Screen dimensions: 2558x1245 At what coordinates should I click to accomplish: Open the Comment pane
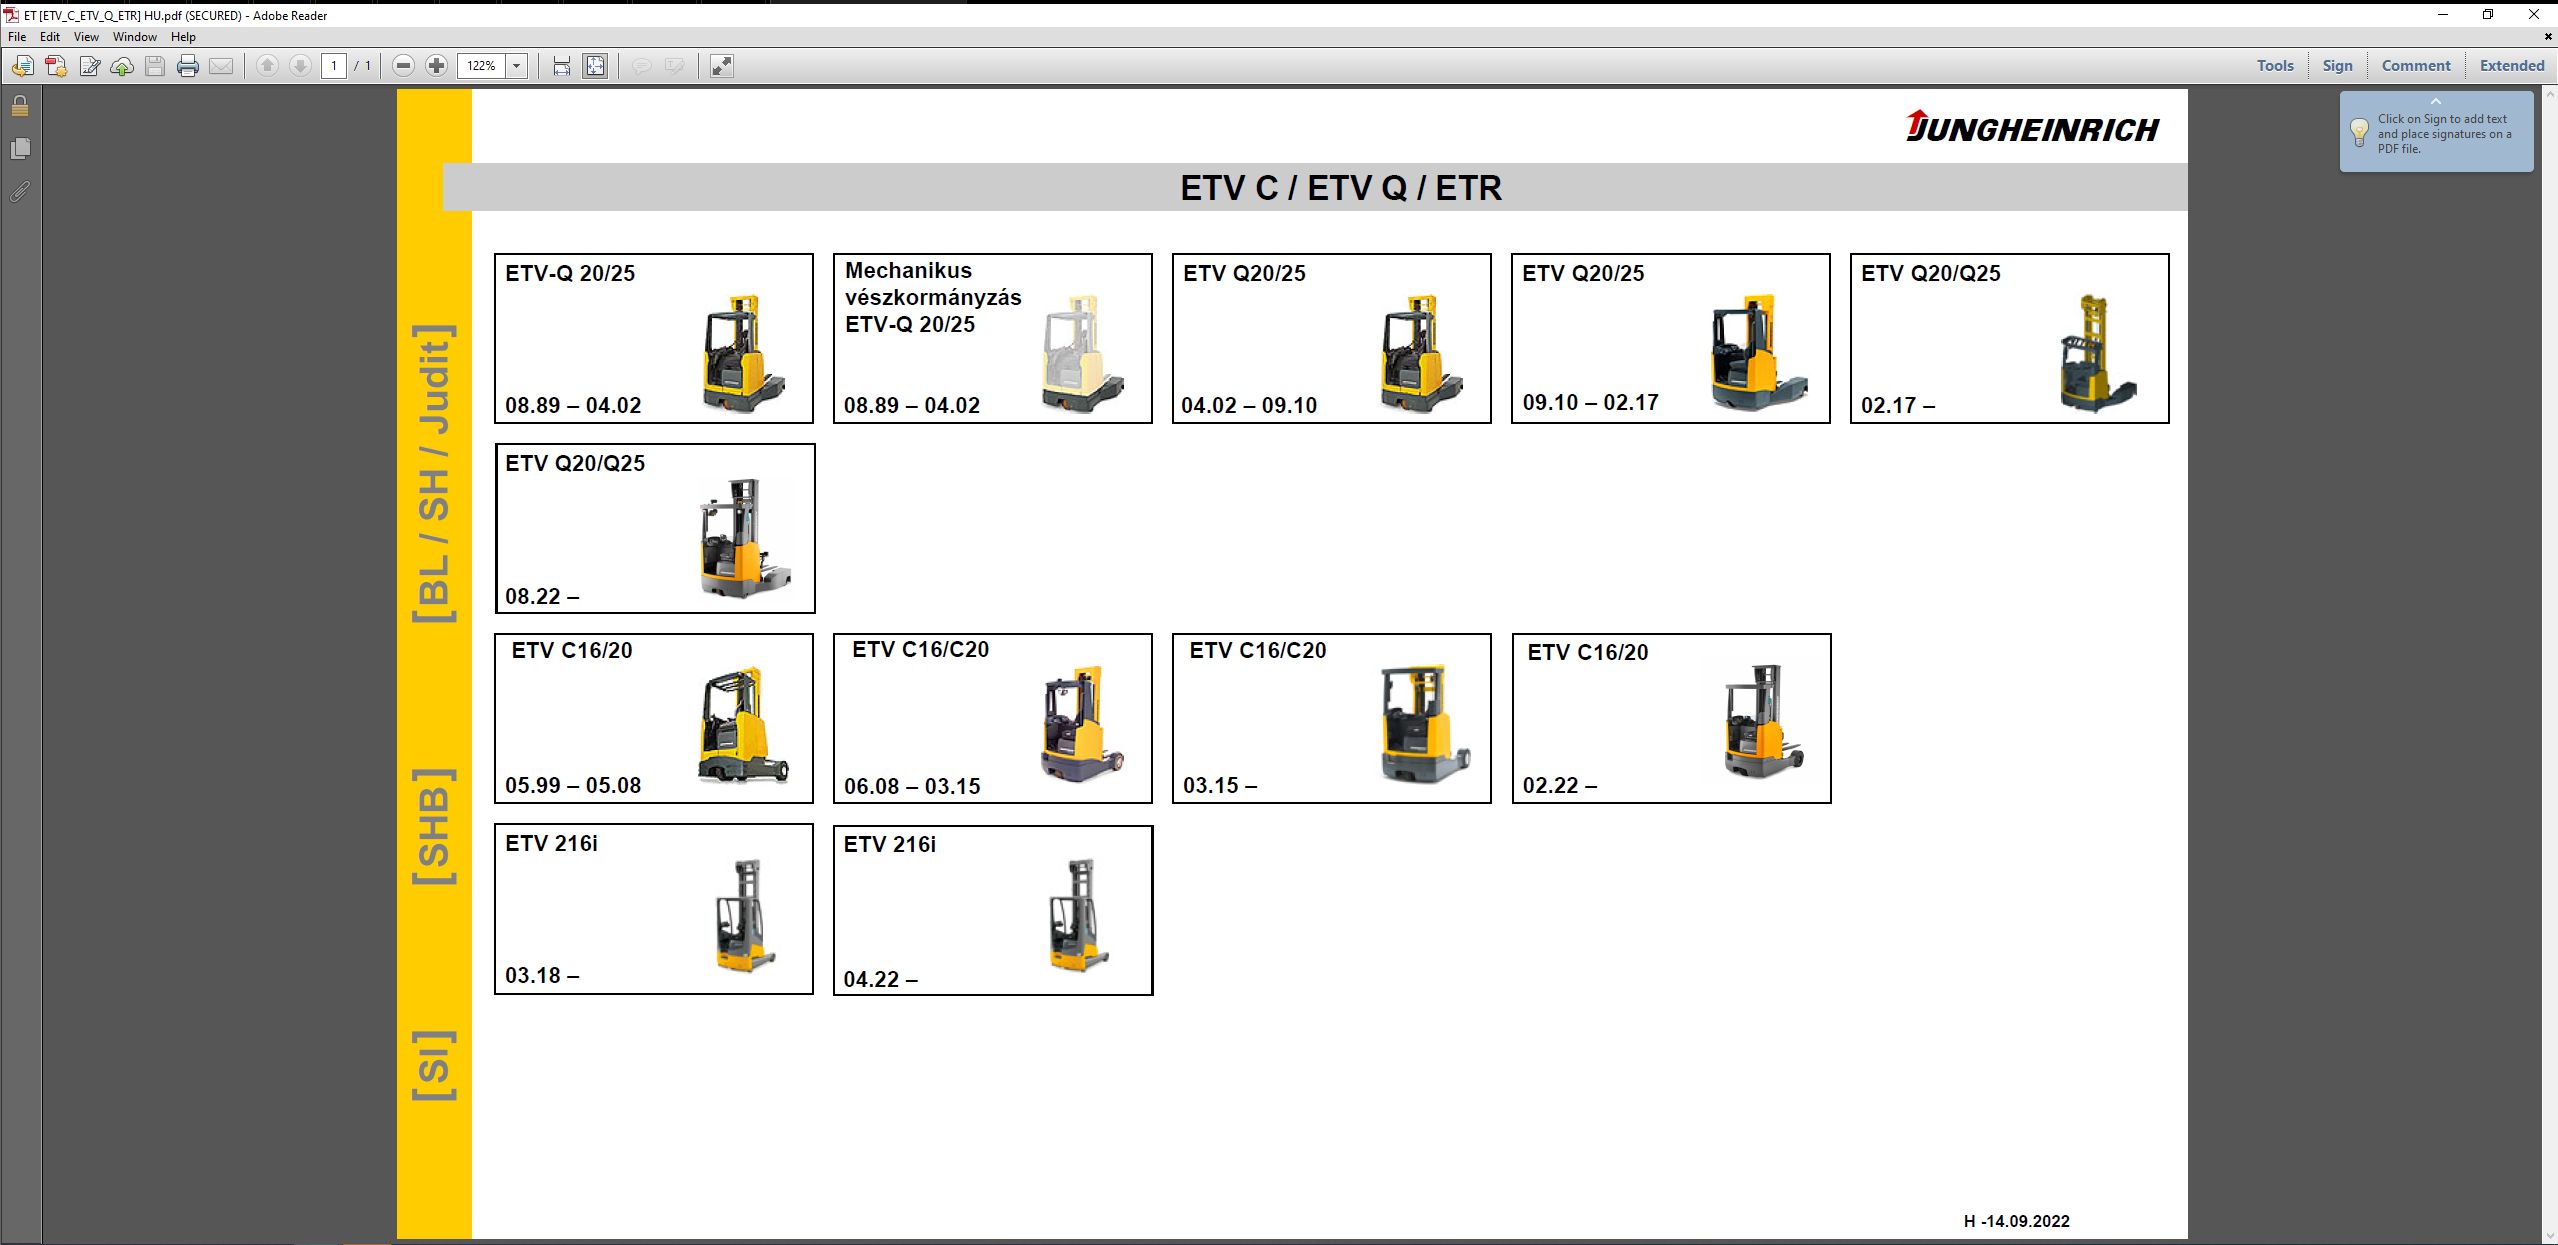point(2416,66)
